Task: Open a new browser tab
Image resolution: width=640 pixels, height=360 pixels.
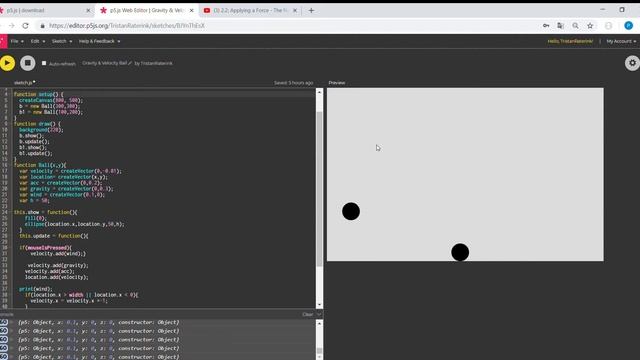Action: click(x=311, y=10)
